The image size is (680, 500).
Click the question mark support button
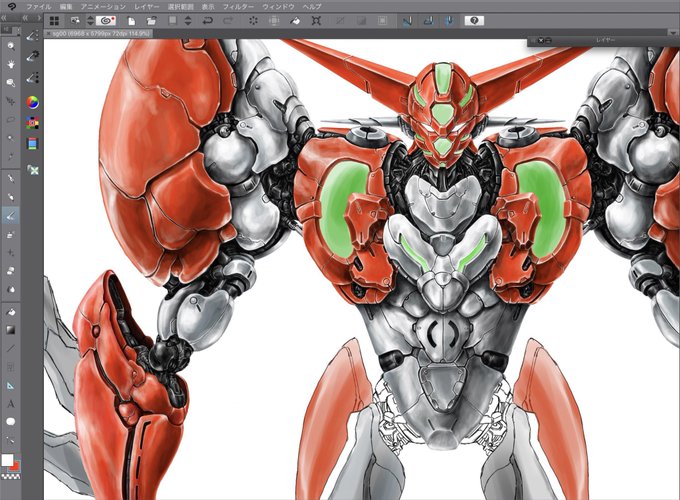(x=474, y=20)
